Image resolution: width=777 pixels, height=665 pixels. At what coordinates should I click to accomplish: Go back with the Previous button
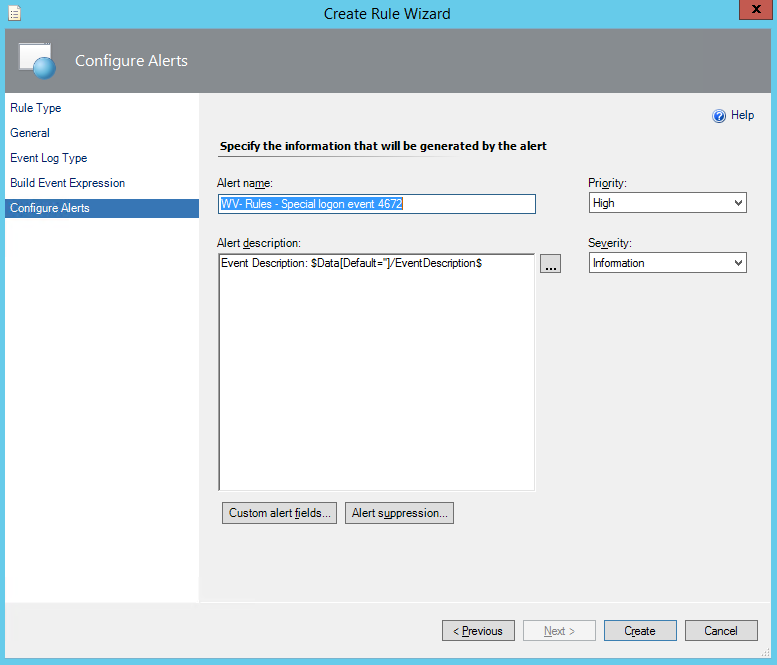tap(478, 631)
